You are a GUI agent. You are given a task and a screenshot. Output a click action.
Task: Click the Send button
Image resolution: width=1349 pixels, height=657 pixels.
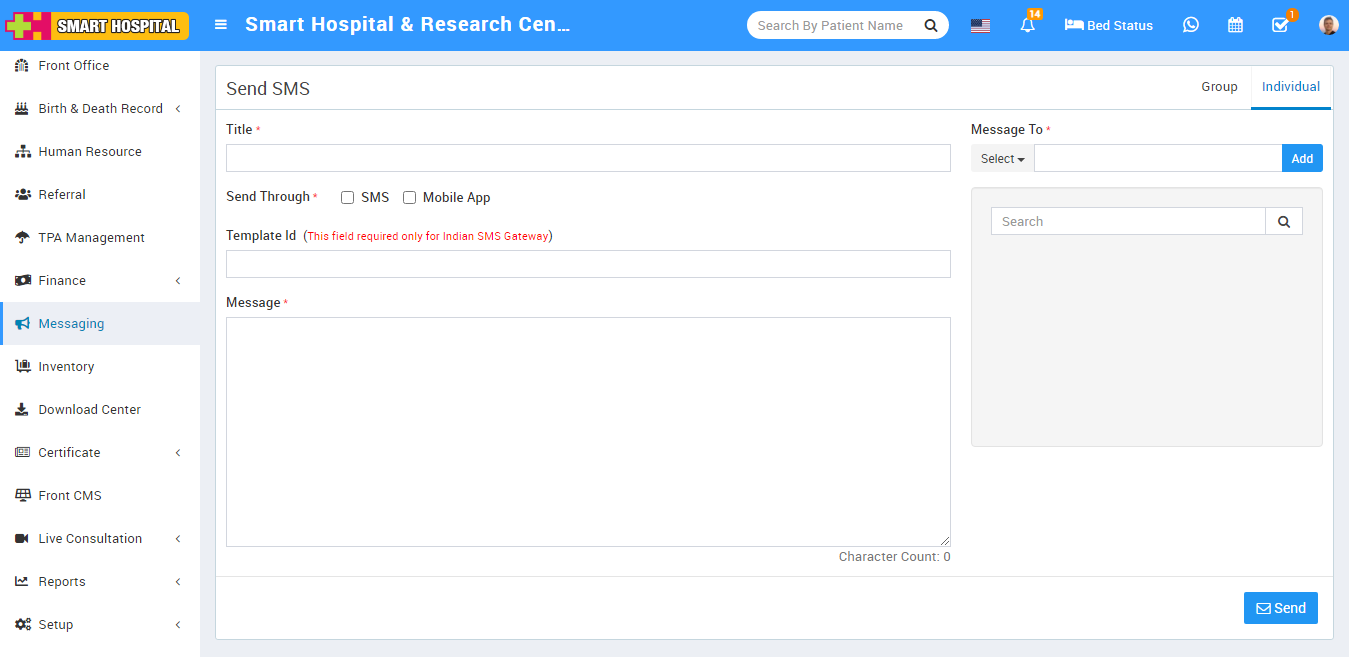(1280, 608)
